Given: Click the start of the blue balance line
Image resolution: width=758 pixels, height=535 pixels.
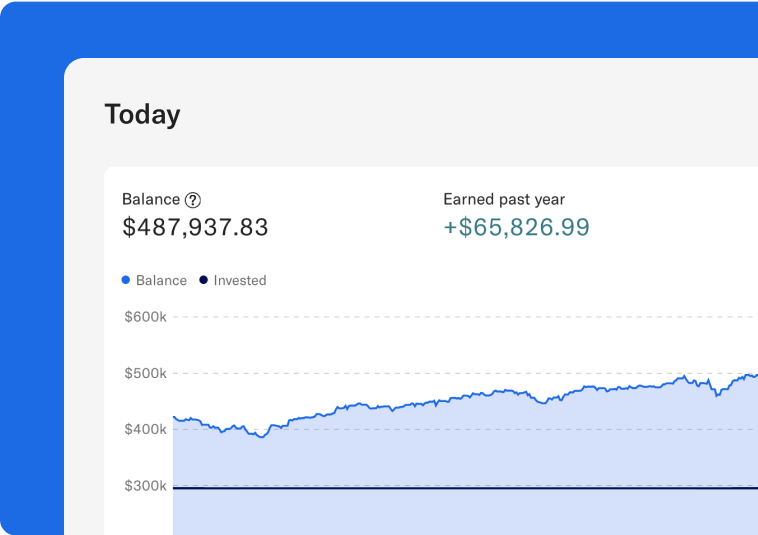Looking at the screenshot, I should tap(175, 417).
